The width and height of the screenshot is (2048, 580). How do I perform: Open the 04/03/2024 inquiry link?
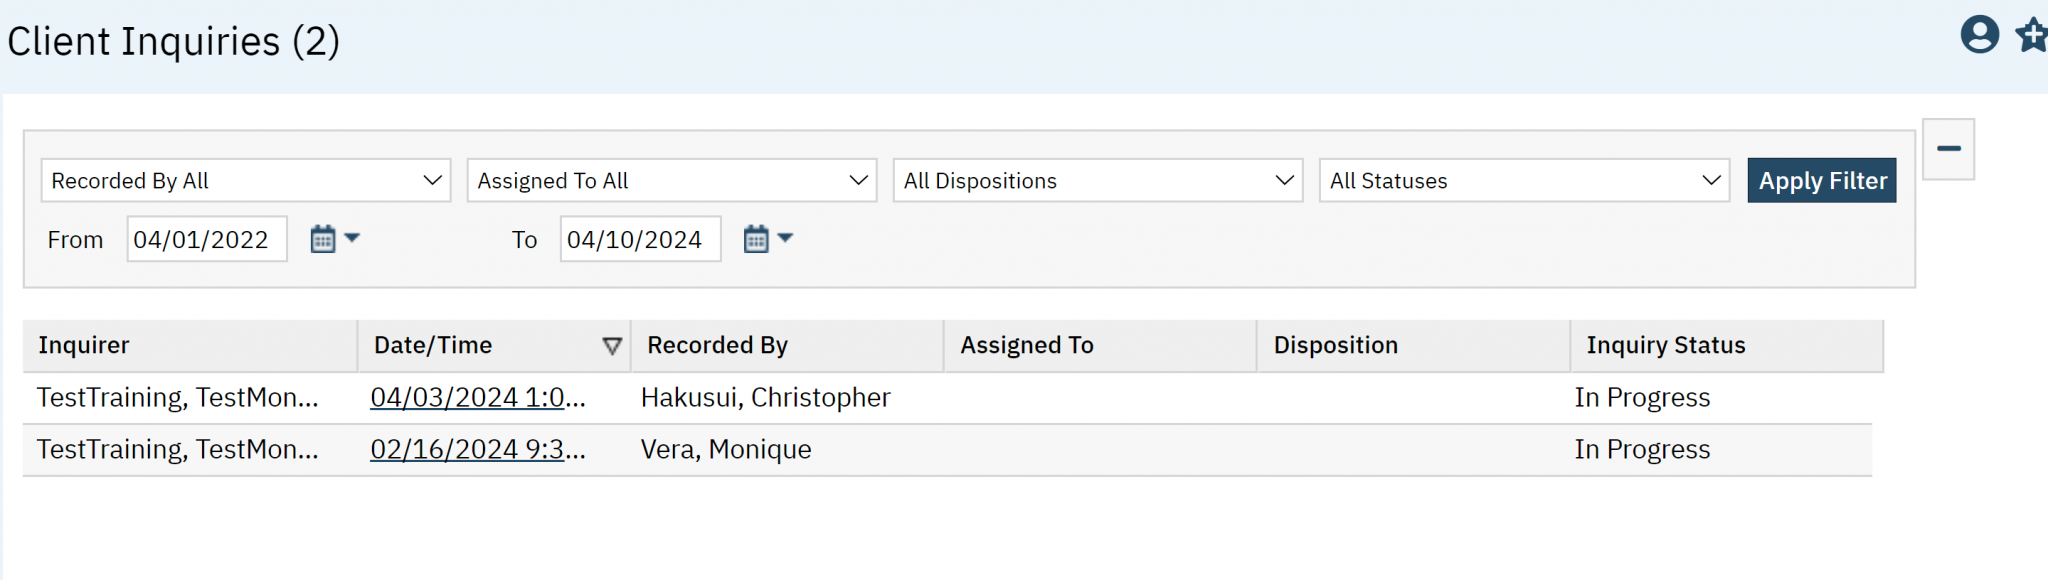point(478,397)
